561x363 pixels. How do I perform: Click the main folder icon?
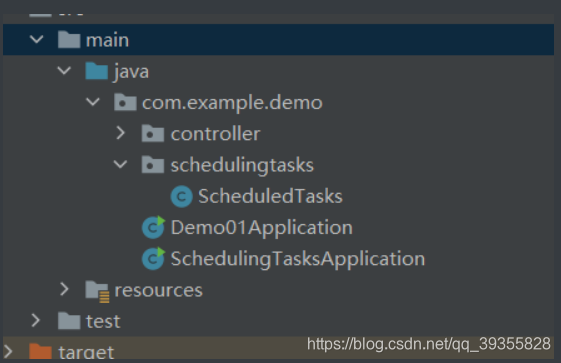69,39
